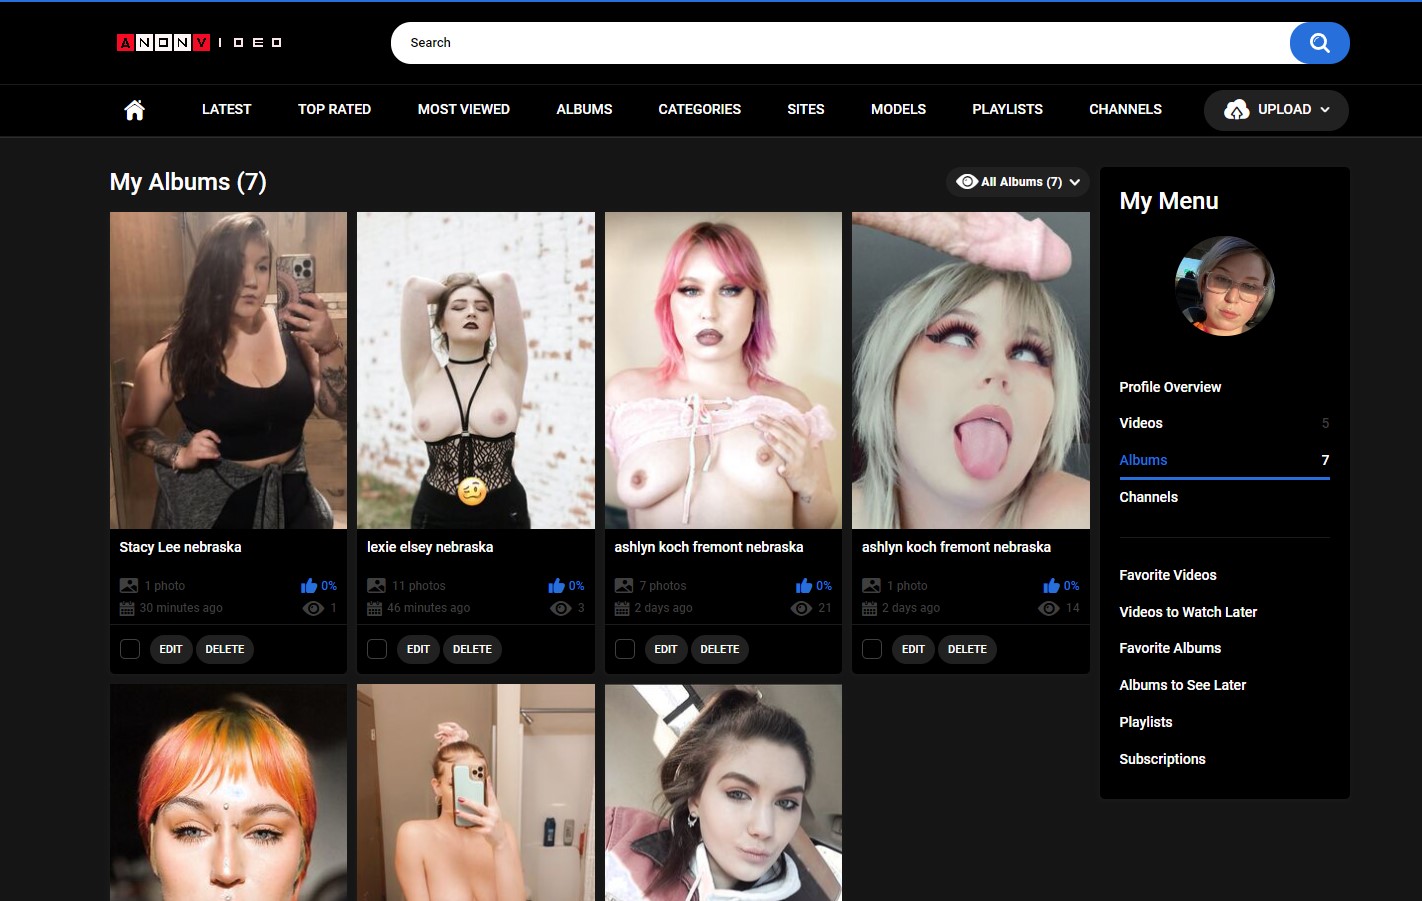
Task: Check the box on the 7 photos album
Action: point(625,649)
